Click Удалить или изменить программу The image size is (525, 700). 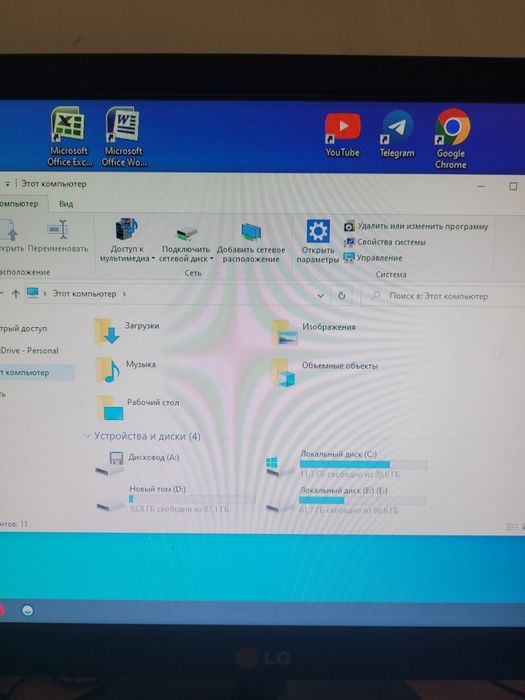[416, 226]
